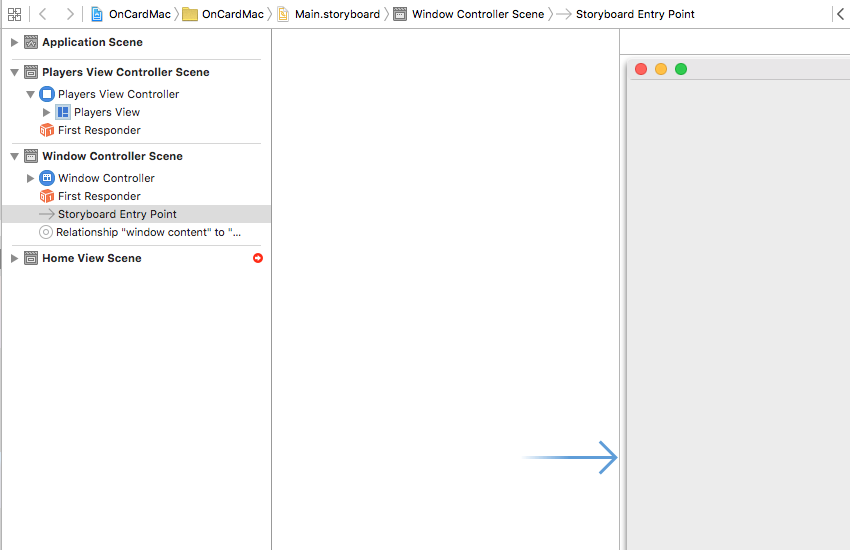This screenshot has height=550, width=850.
Task: Select the Window Controller row
Action: click(136, 178)
